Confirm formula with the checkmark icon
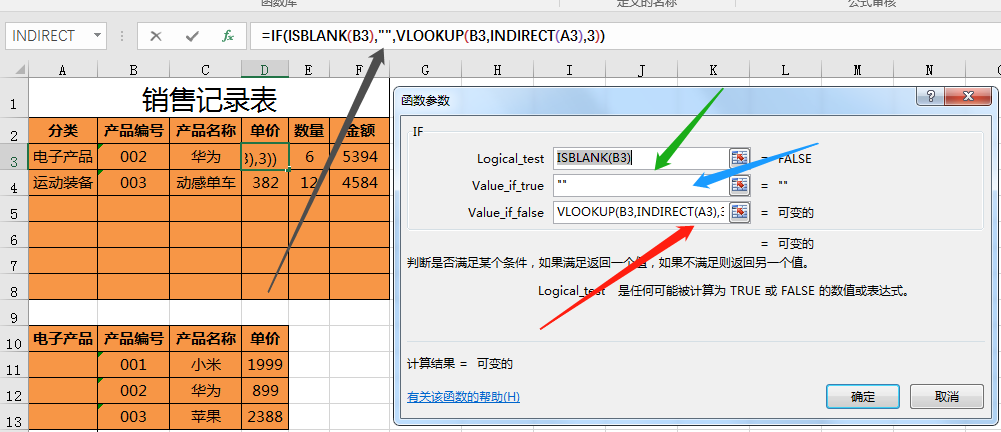 click(192, 36)
